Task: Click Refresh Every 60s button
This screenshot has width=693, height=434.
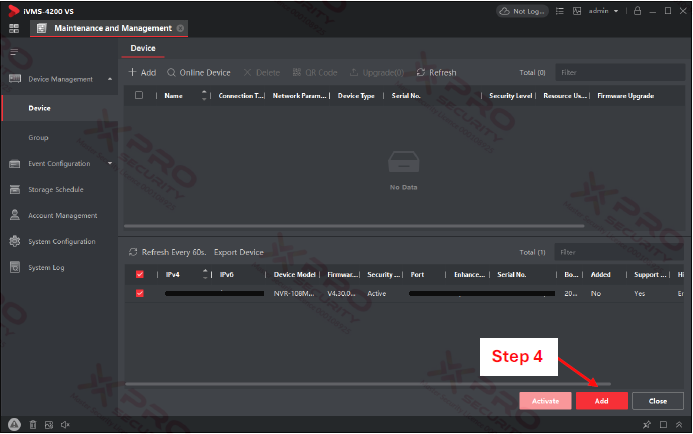Action: [168, 252]
